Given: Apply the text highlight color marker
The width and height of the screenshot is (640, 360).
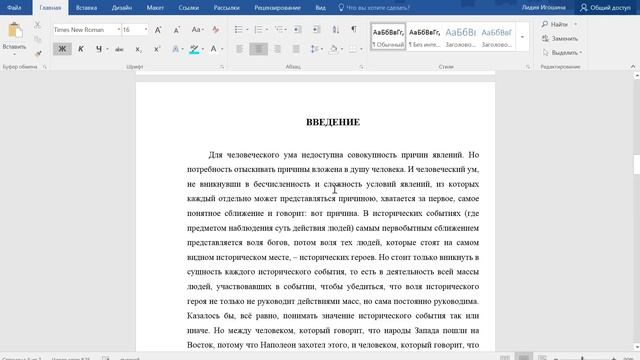Looking at the screenshot, I should [x=194, y=49].
